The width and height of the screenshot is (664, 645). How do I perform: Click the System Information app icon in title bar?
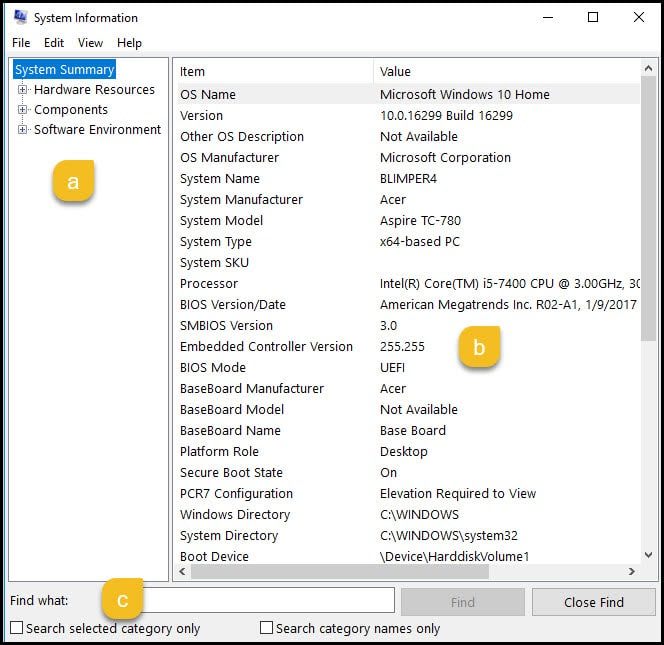click(x=20, y=17)
